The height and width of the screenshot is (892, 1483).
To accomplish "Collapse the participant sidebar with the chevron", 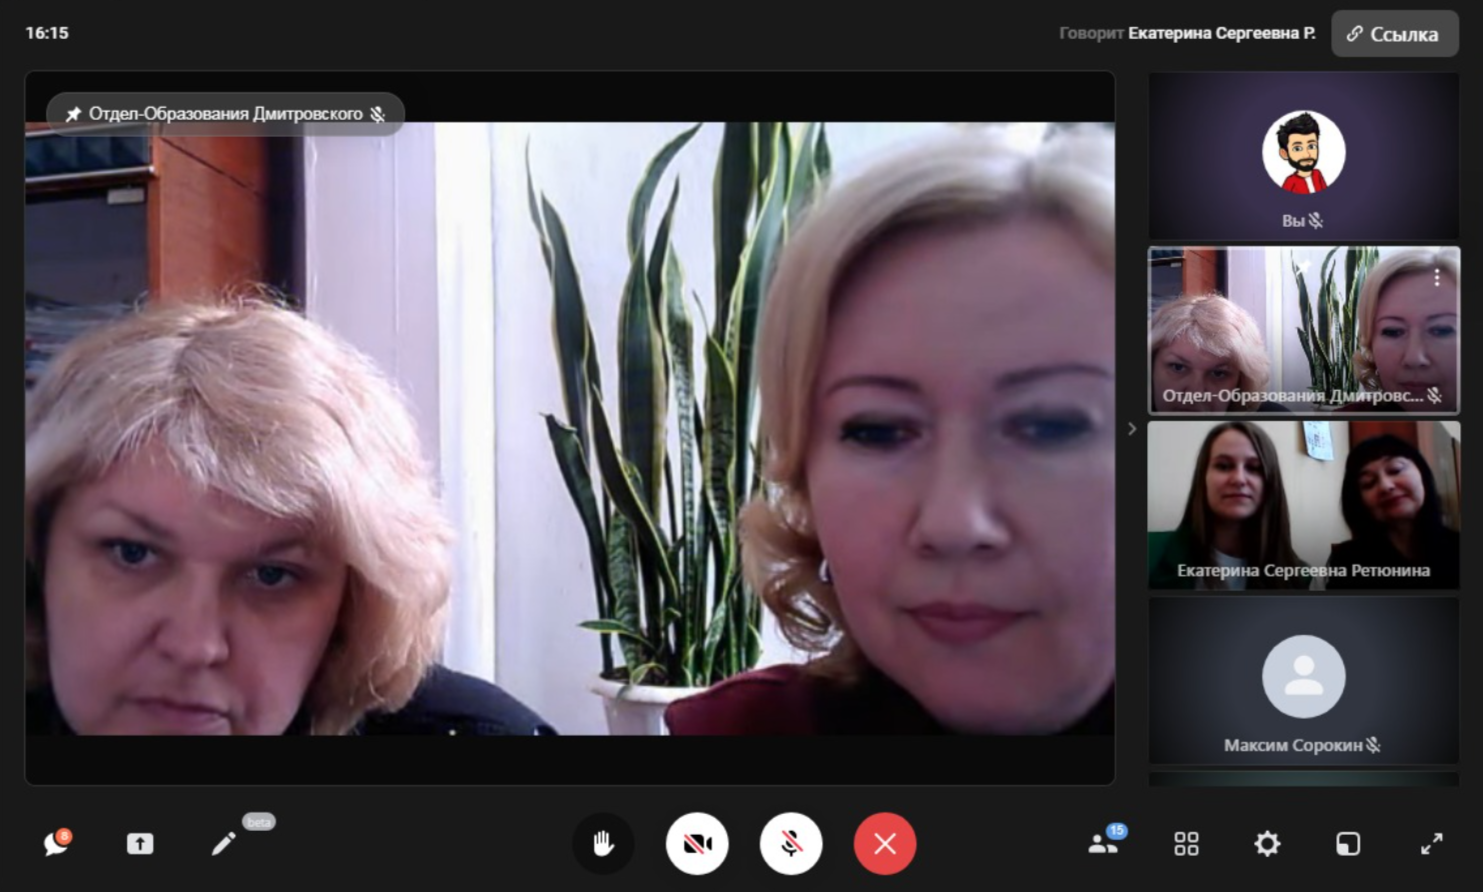I will pos(1132,429).
